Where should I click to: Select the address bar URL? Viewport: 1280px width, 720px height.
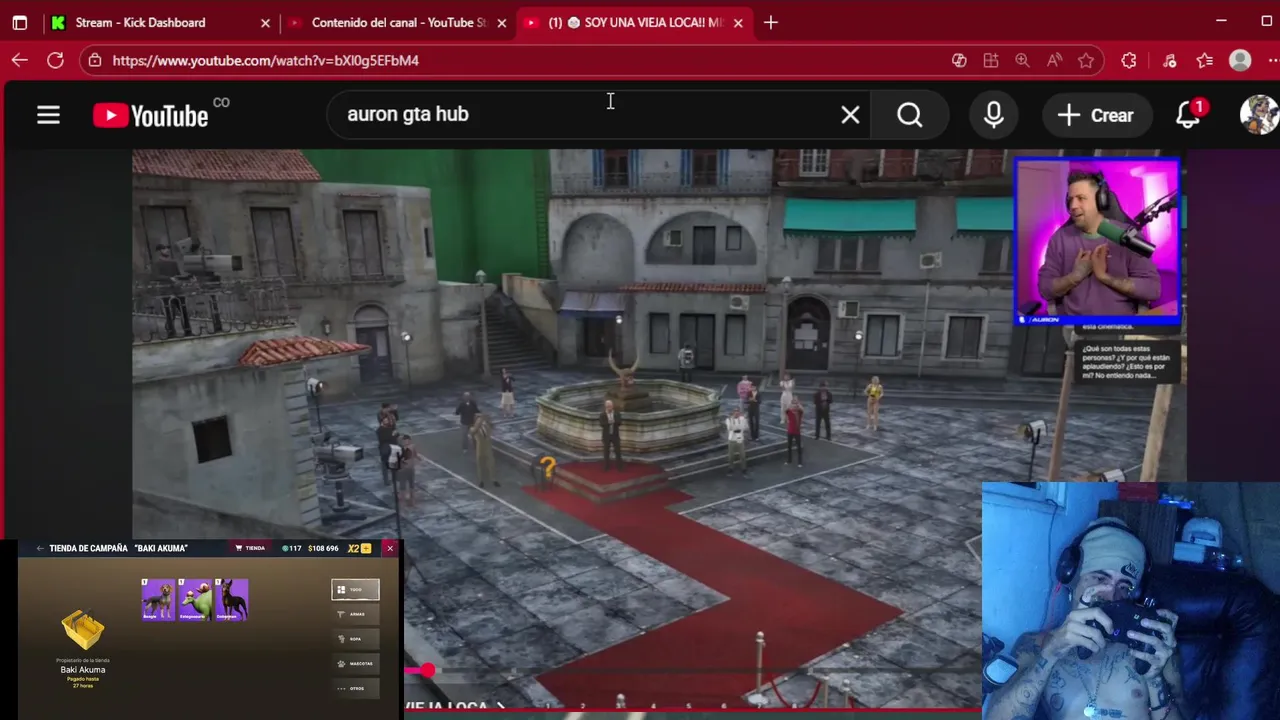(x=265, y=60)
